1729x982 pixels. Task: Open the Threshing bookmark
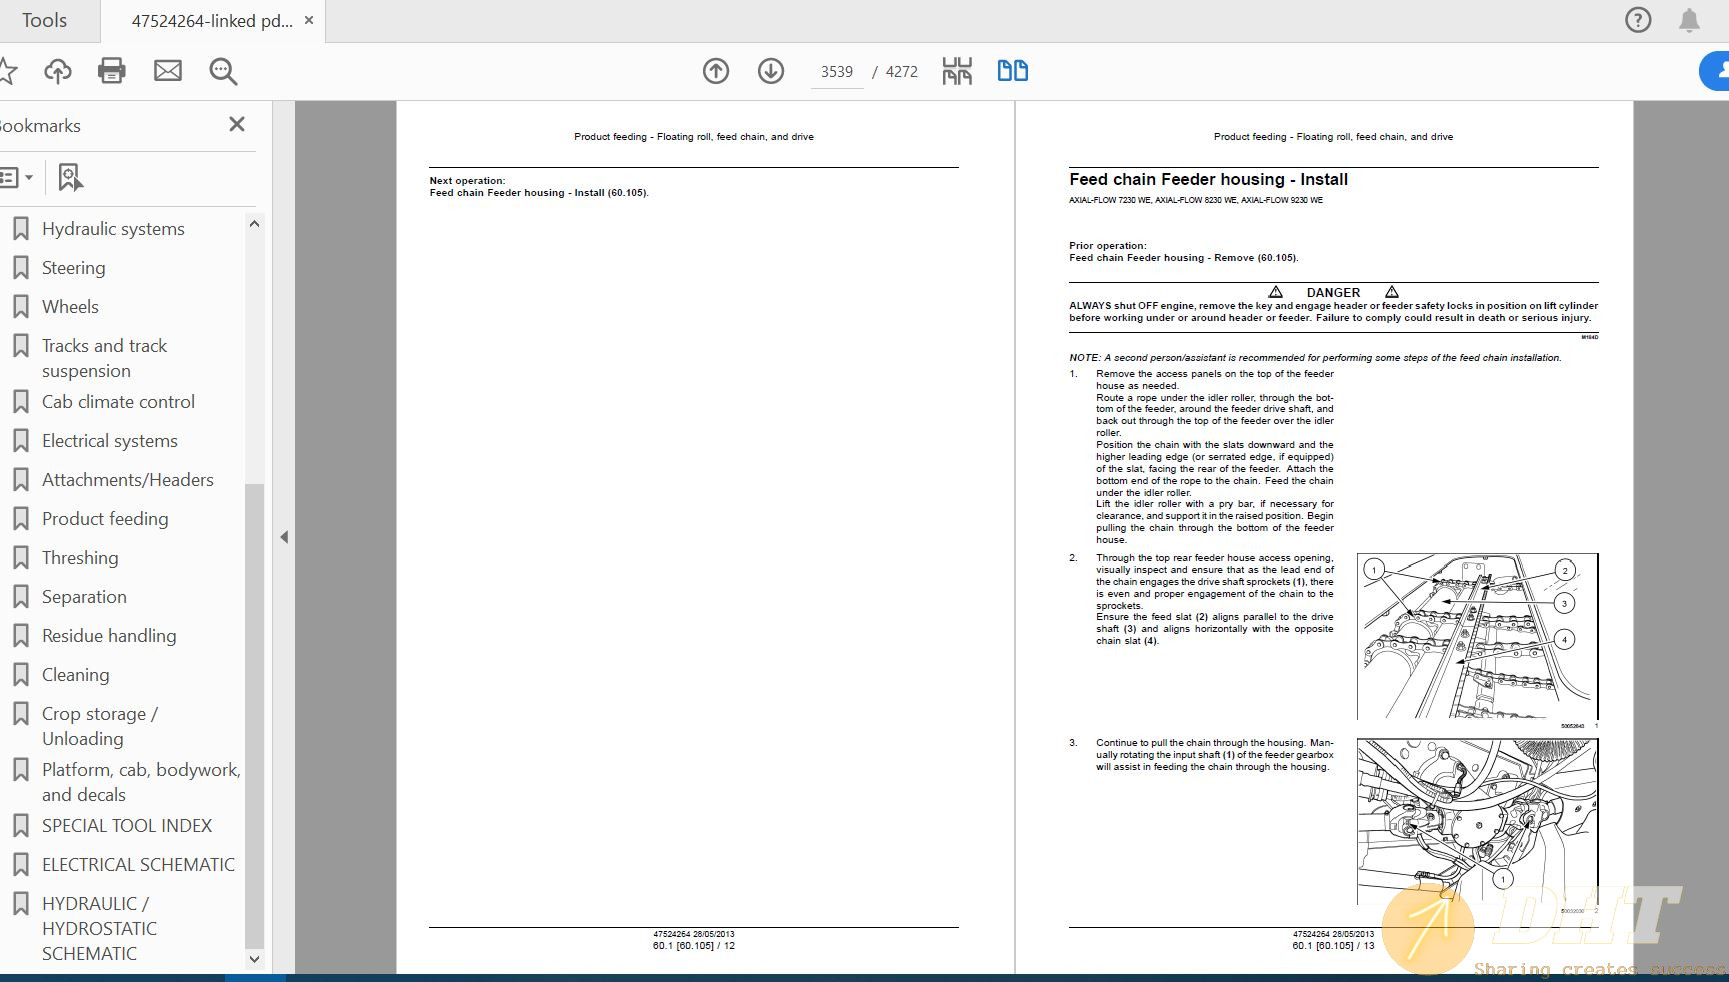coord(80,558)
